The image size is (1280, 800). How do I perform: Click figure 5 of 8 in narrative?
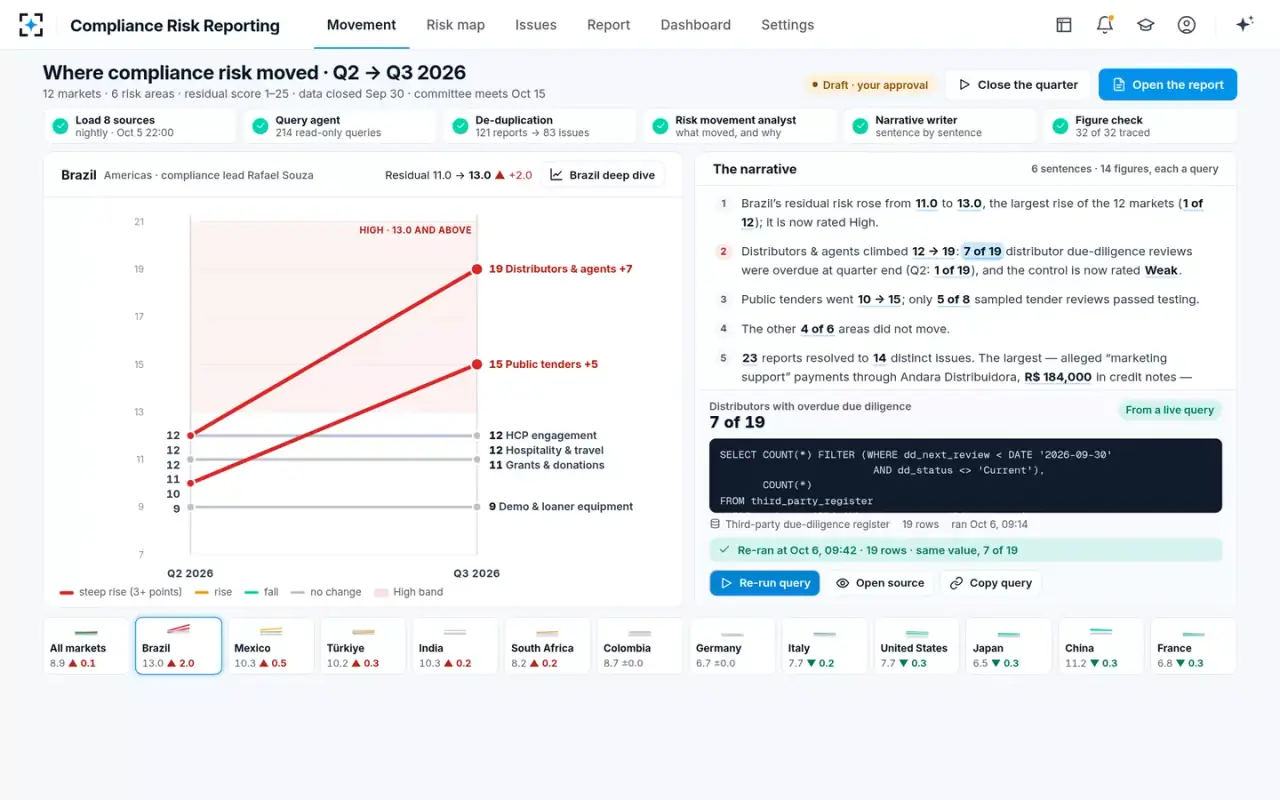click(x=953, y=299)
